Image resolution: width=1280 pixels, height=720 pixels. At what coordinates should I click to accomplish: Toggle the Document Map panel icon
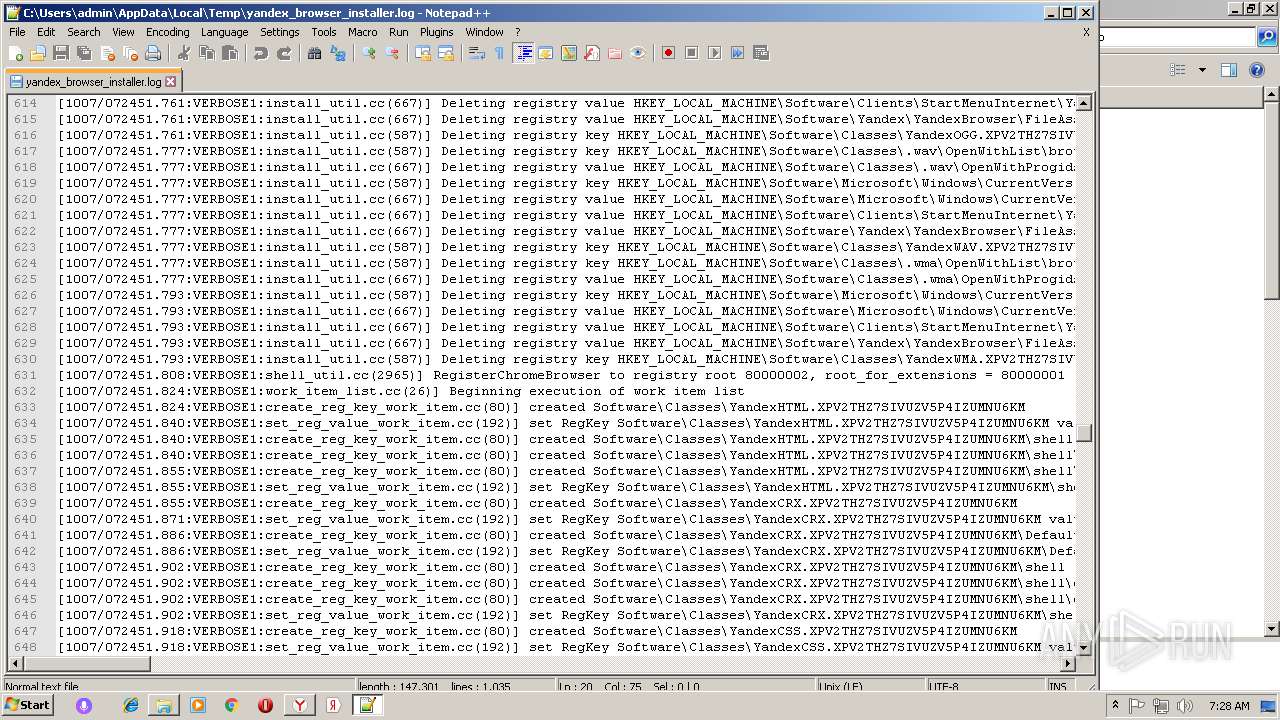(568, 53)
